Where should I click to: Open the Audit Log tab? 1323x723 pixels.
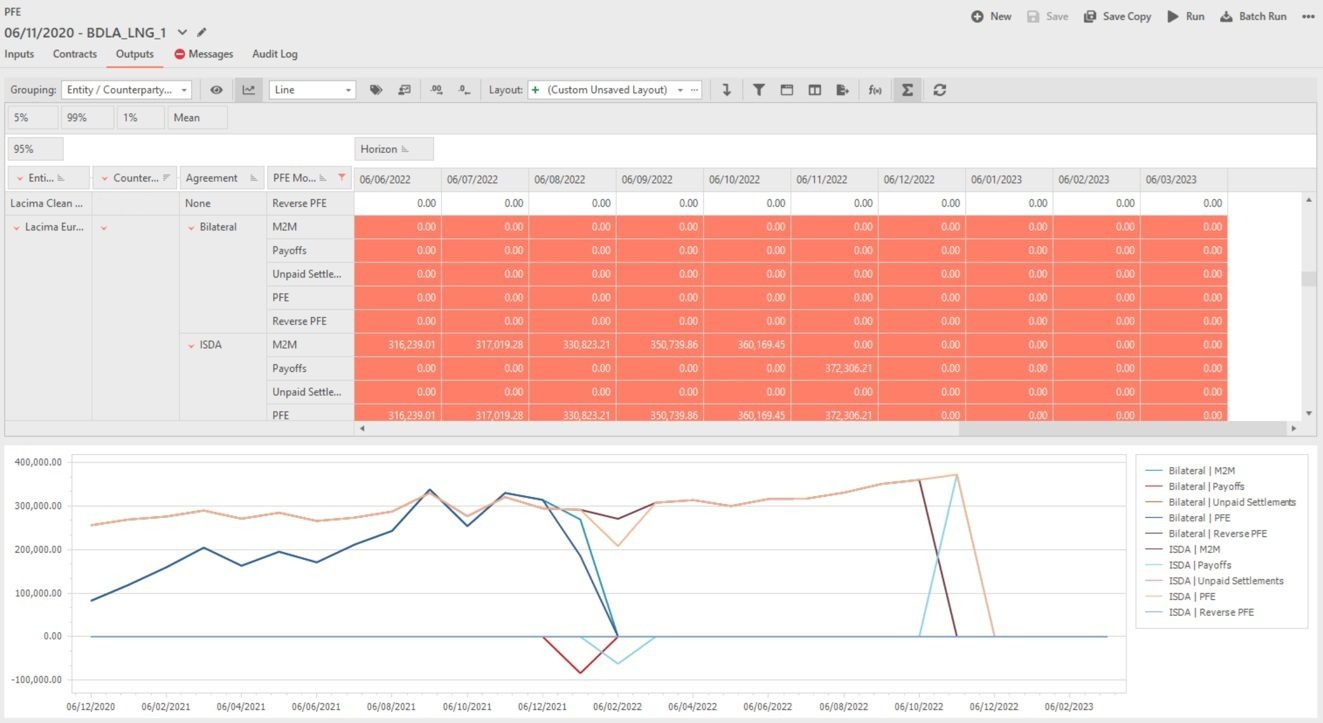point(274,54)
